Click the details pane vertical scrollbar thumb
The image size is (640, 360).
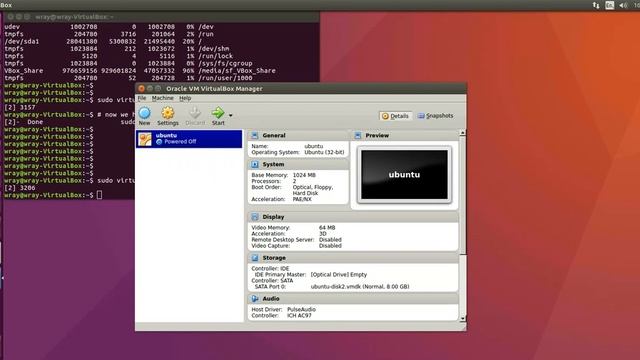tap(462, 195)
